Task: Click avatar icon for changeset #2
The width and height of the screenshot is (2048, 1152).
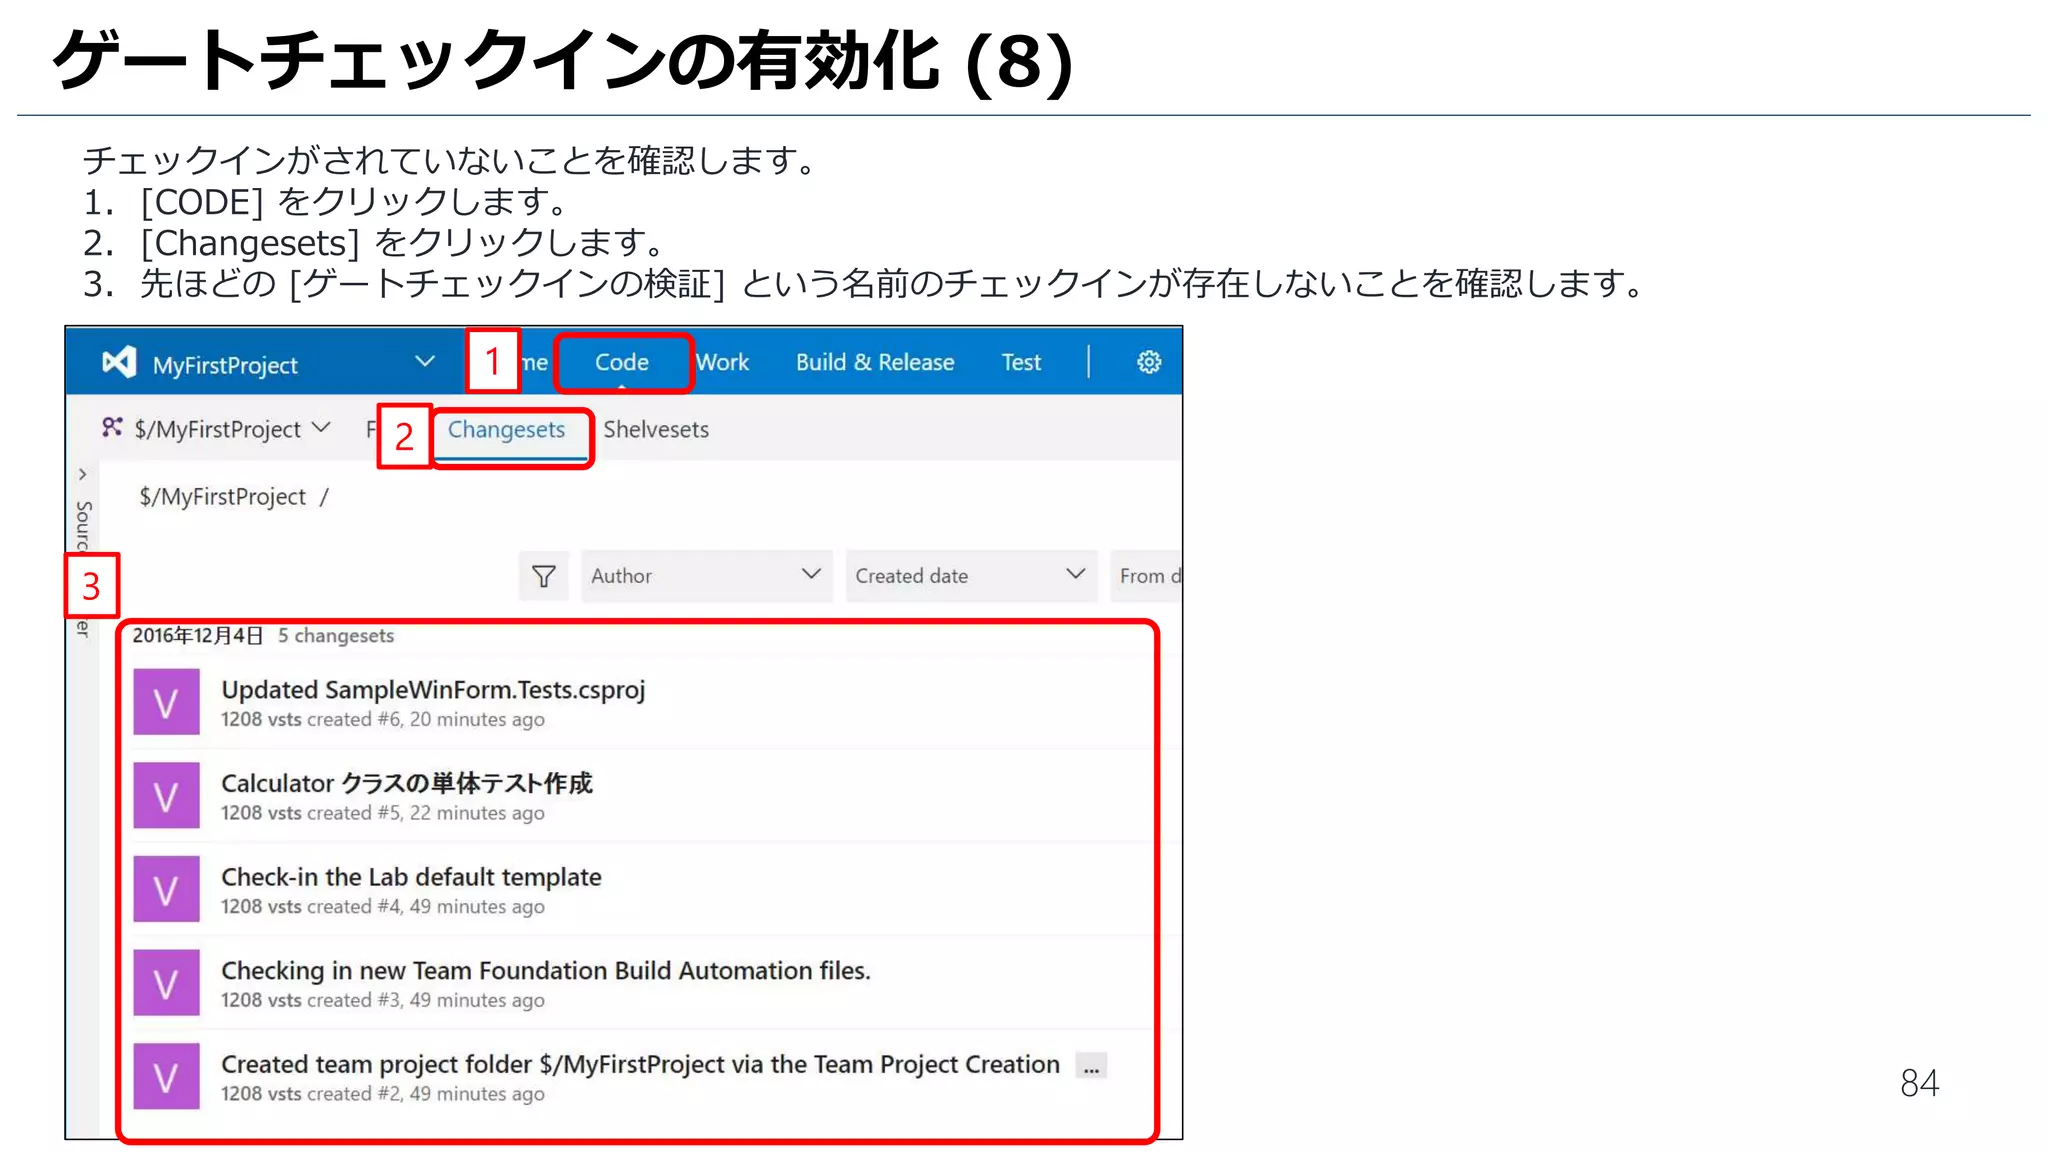Action: point(167,1077)
